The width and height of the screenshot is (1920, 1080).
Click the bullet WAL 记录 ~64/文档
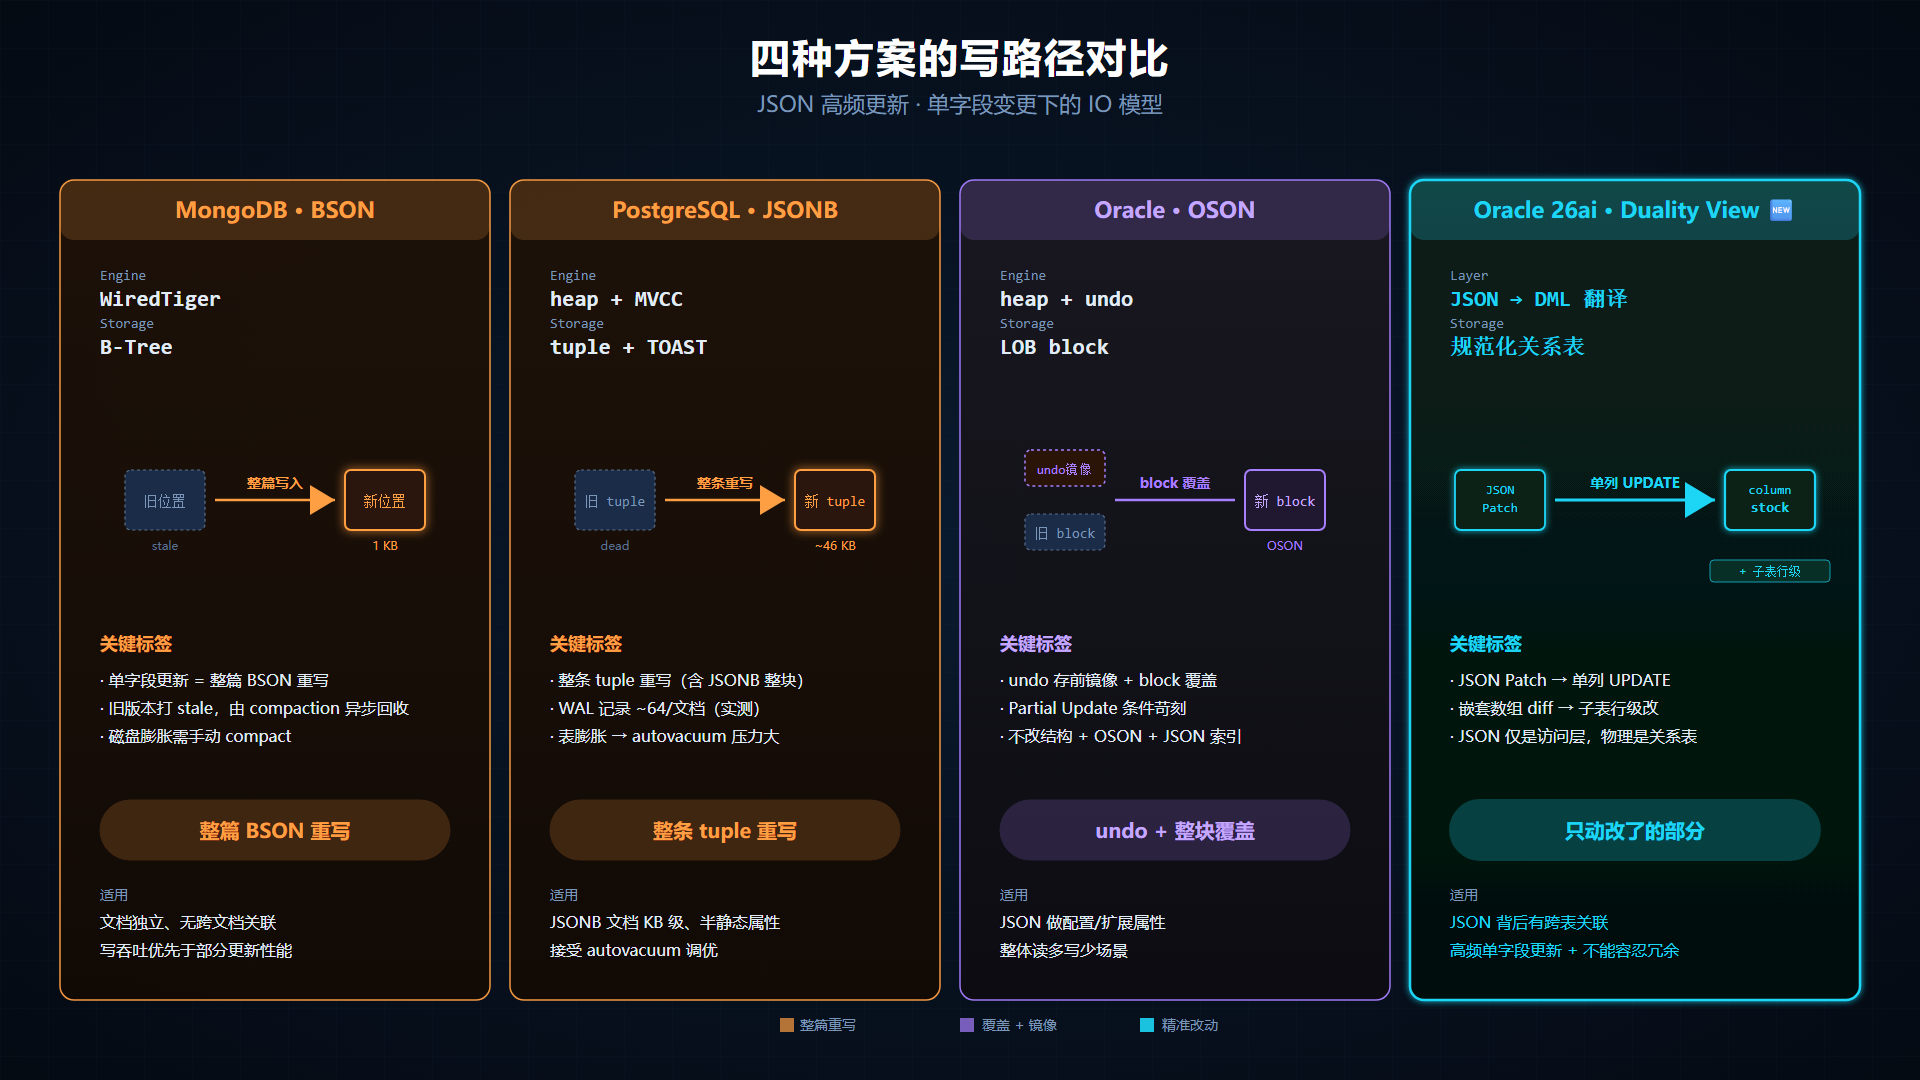click(655, 709)
